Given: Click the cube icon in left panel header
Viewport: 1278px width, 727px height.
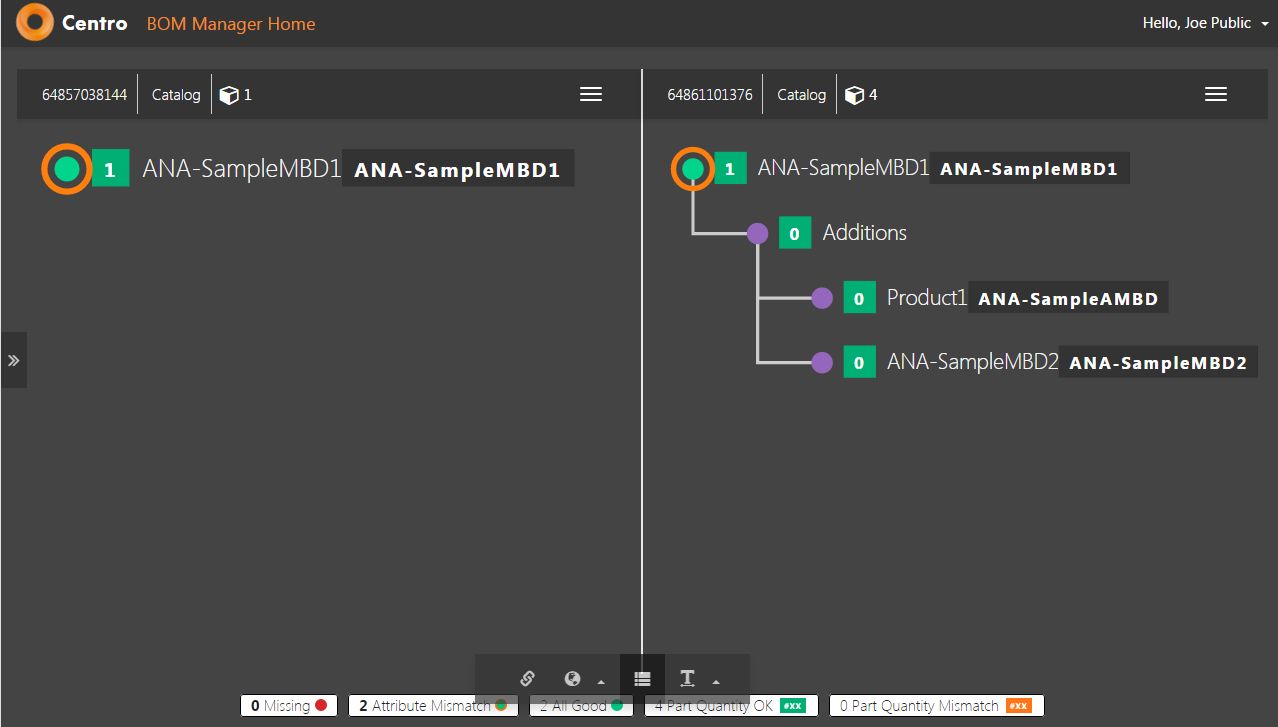Looking at the screenshot, I should click(x=229, y=95).
